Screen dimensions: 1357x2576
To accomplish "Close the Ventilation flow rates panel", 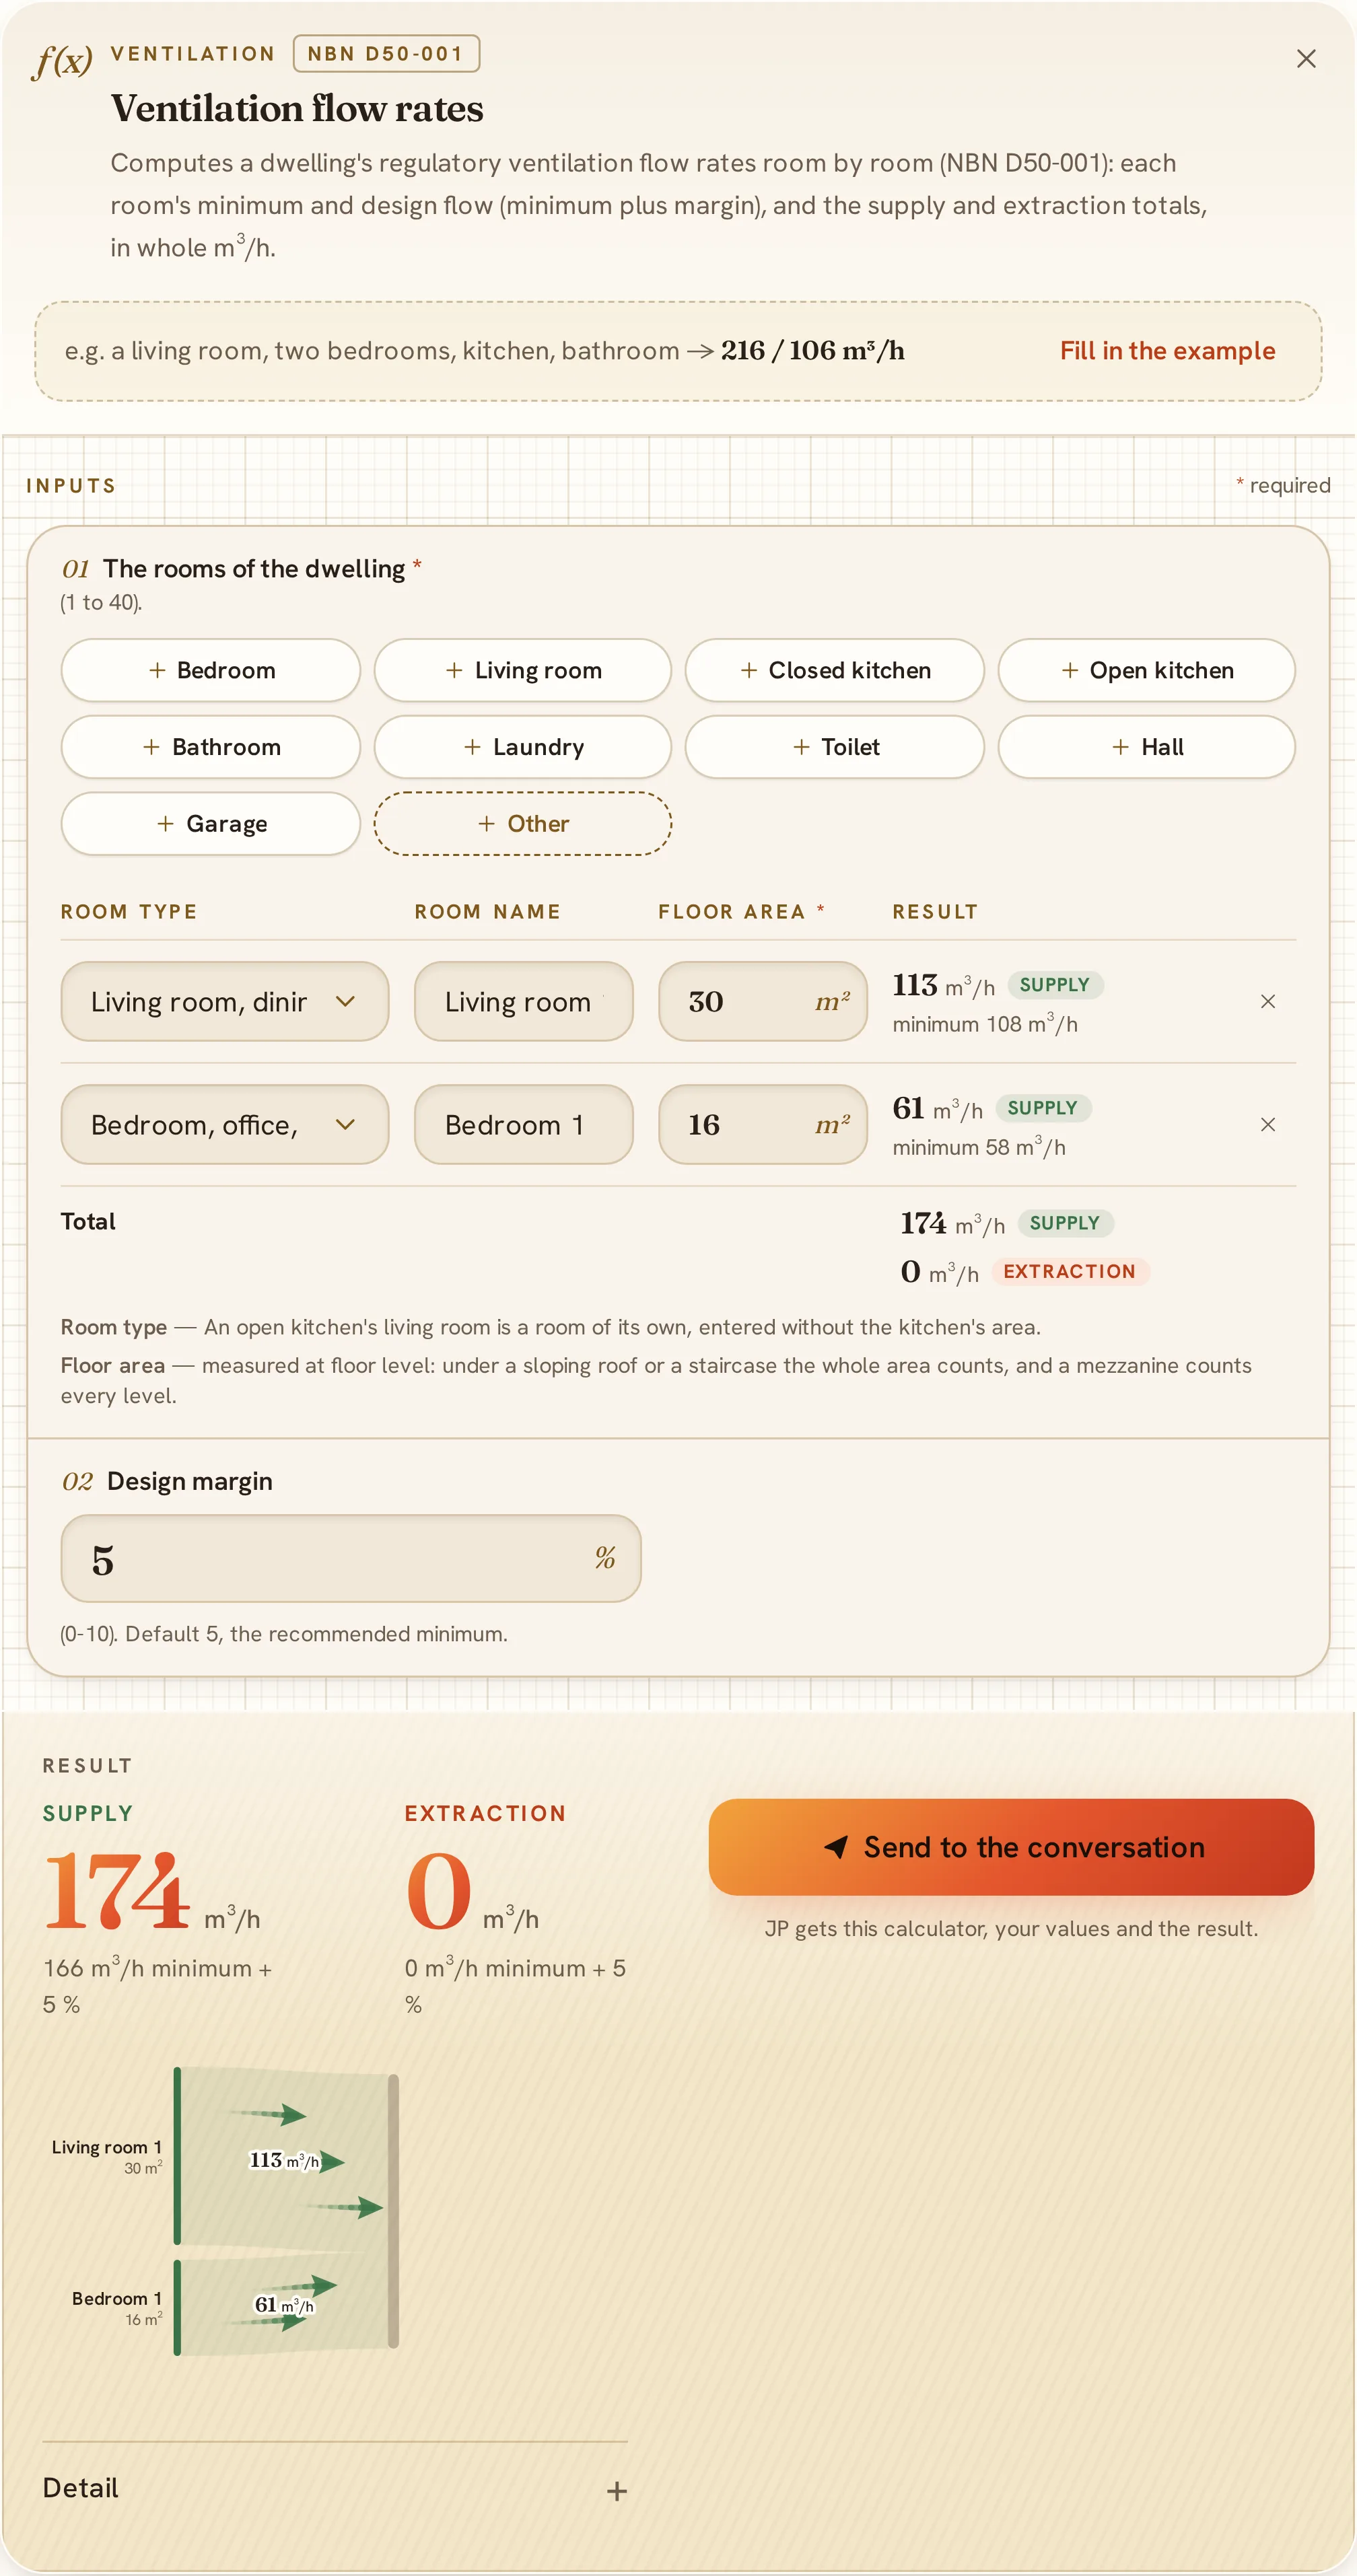I will point(1305,59).
